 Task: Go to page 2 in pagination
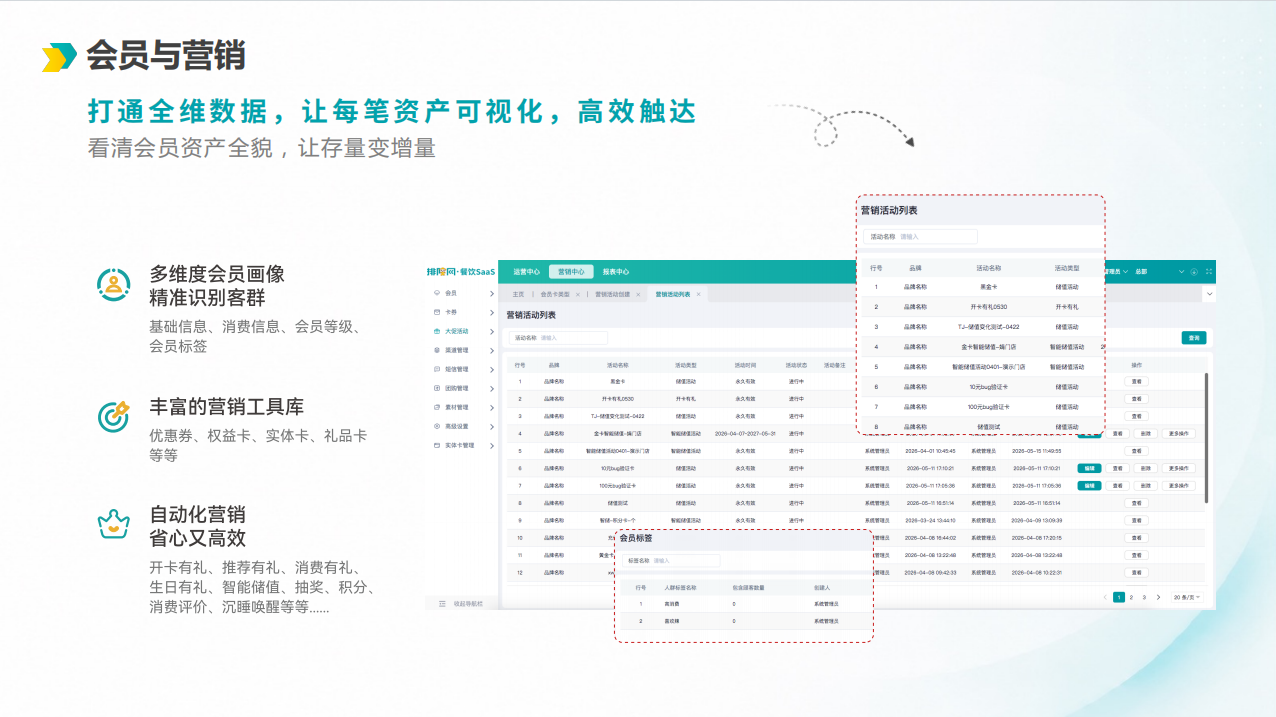point(1132,597)
